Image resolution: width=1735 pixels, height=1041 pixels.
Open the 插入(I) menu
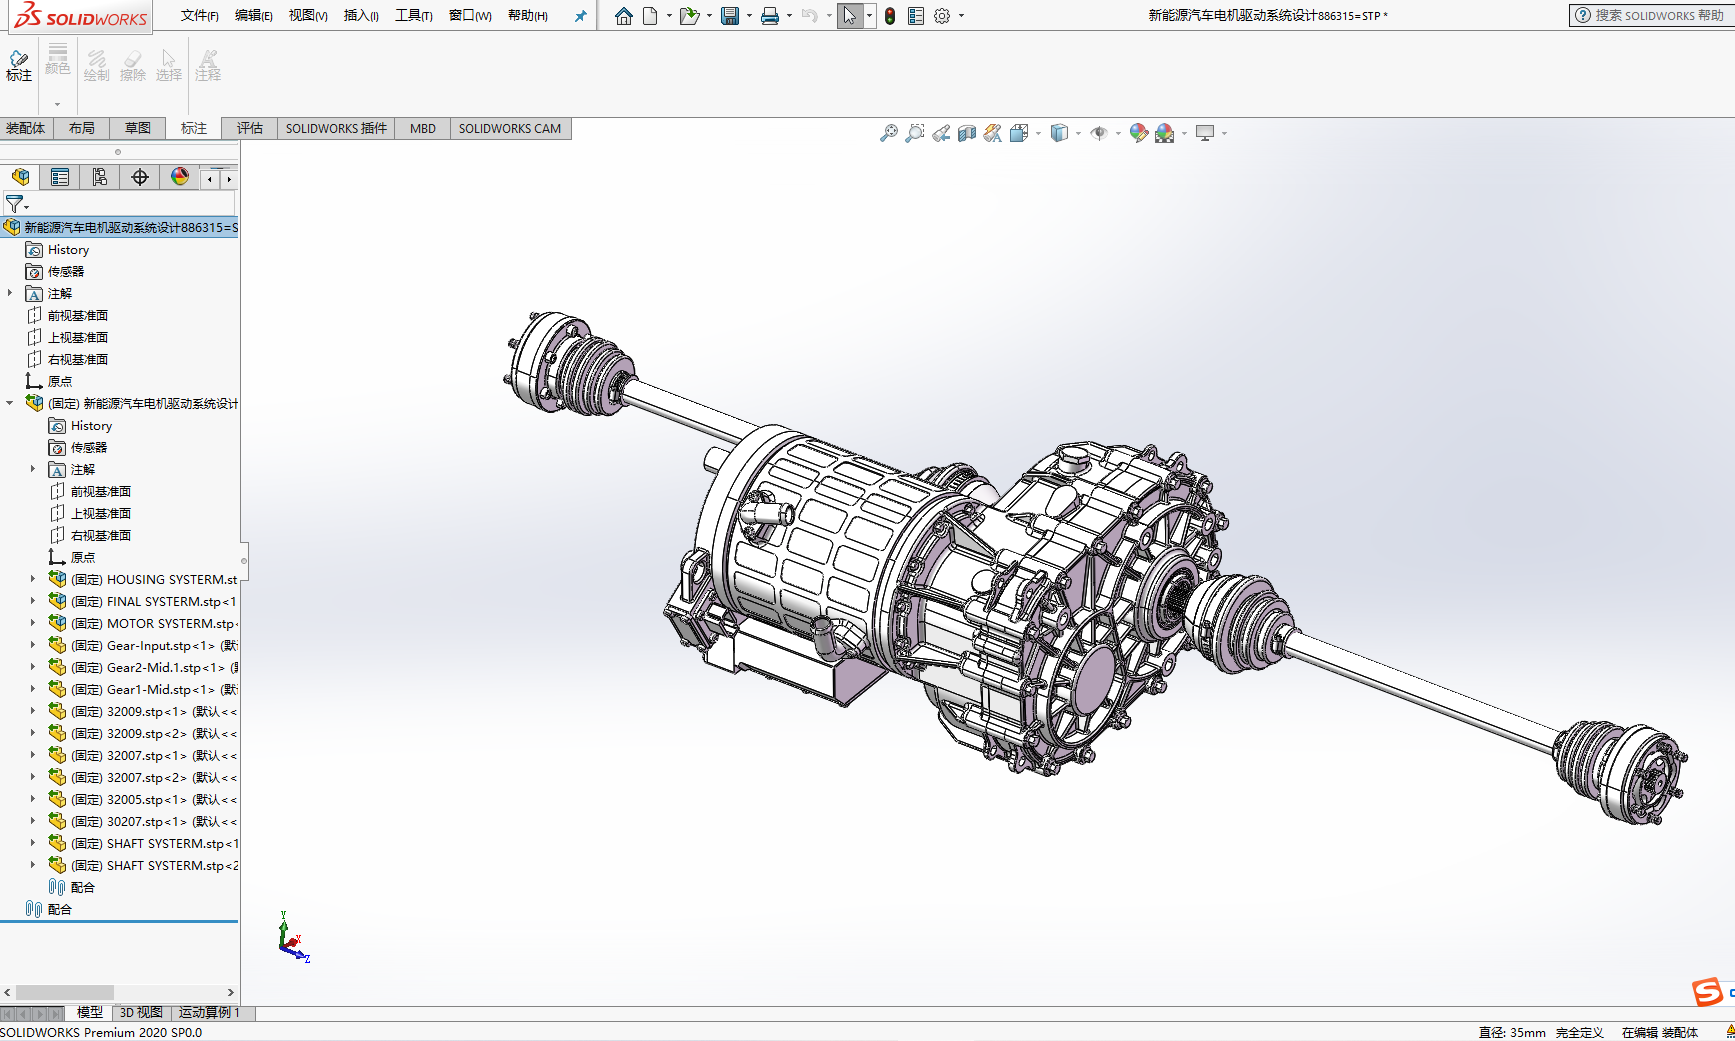click(x=361, y=16)
